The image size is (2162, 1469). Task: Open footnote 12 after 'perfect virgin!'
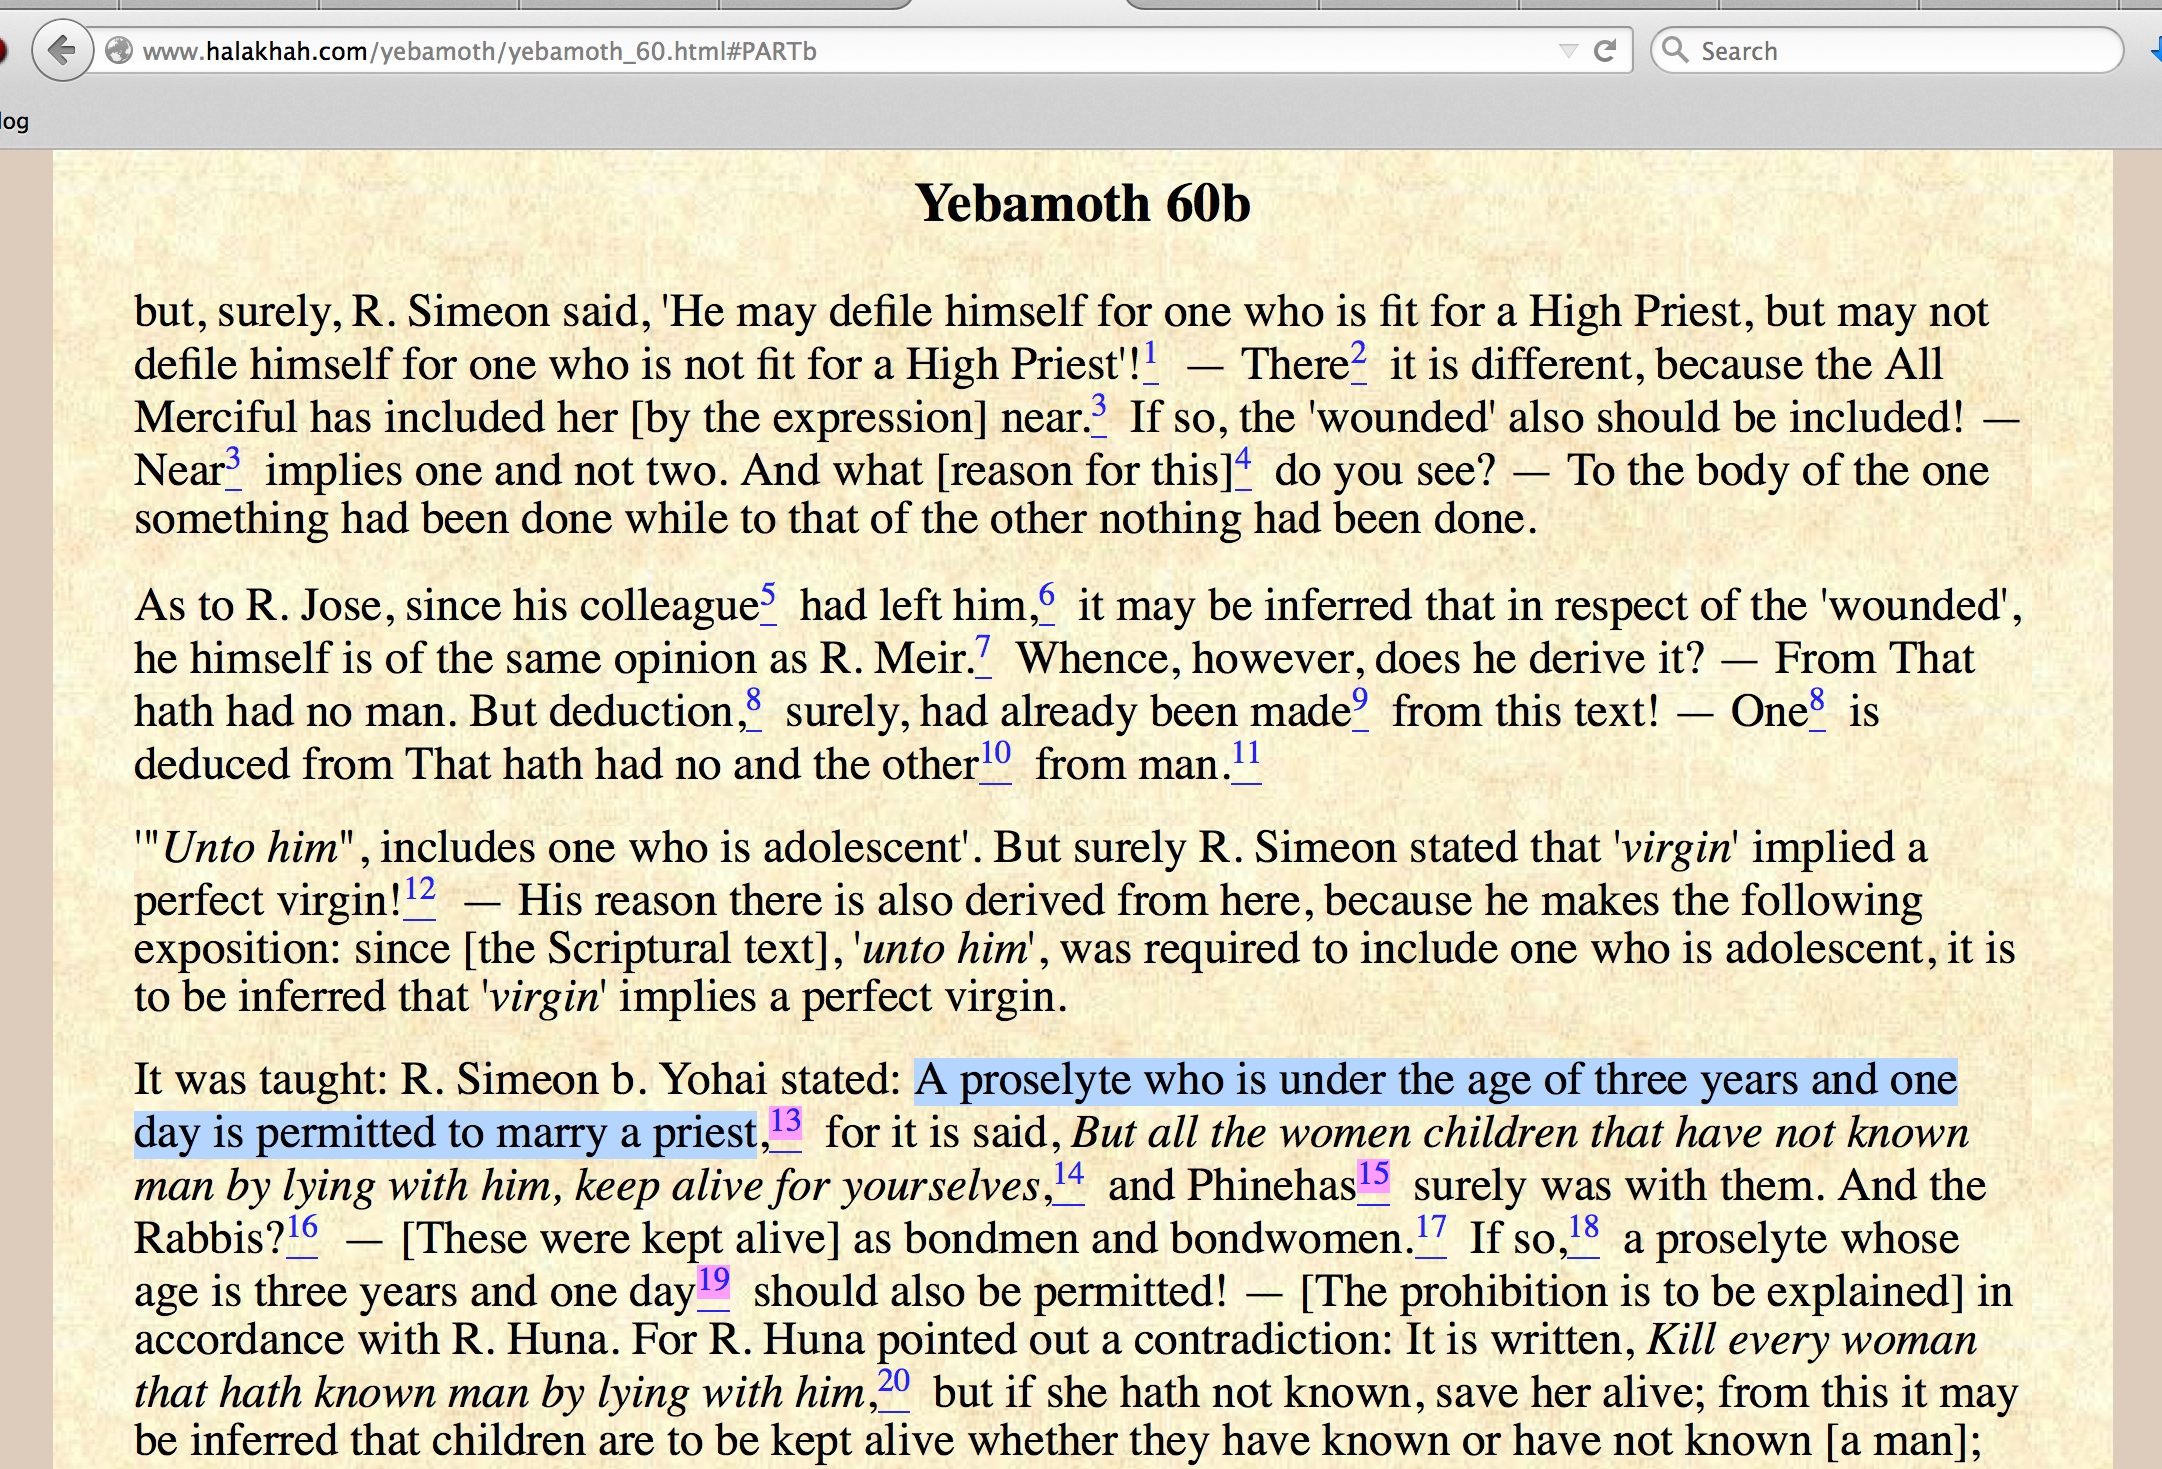(x=420, y=891)
